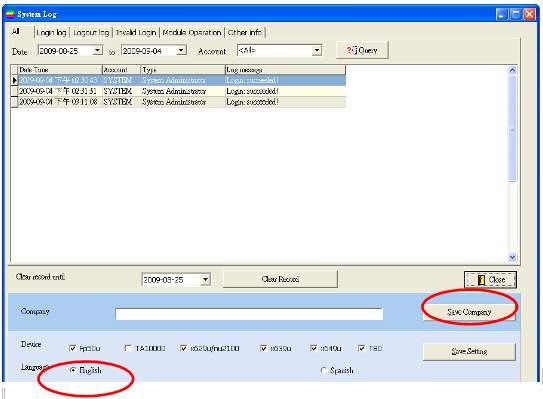This screenshot has width=543, height=399.
Task: Click the Type column header
Action: tap(183, 70)
